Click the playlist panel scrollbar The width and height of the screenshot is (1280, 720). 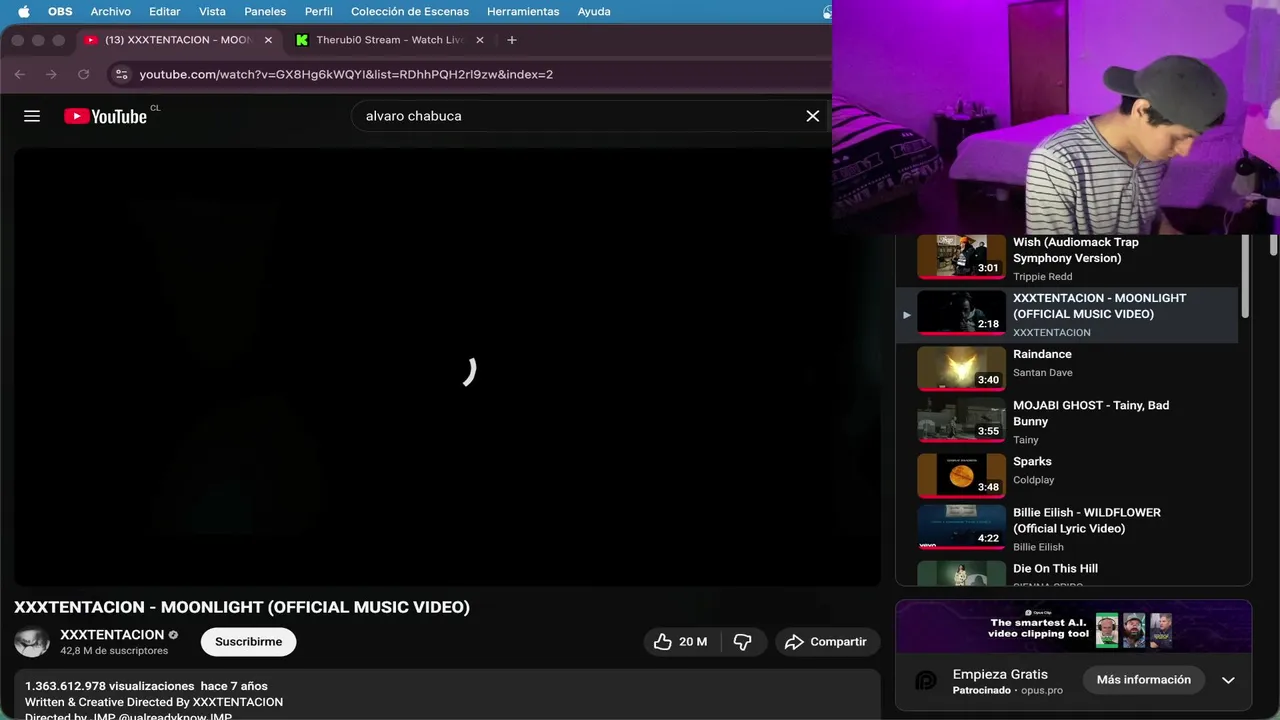point(1245,278)
